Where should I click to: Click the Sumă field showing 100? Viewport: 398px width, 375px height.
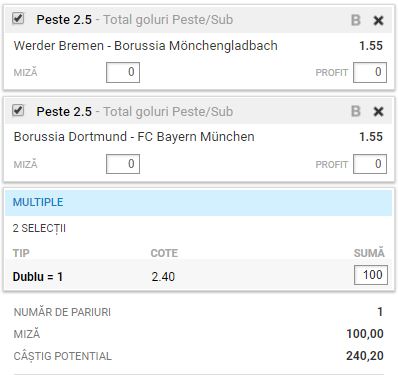pyautogui.click(x=371, y=275)
